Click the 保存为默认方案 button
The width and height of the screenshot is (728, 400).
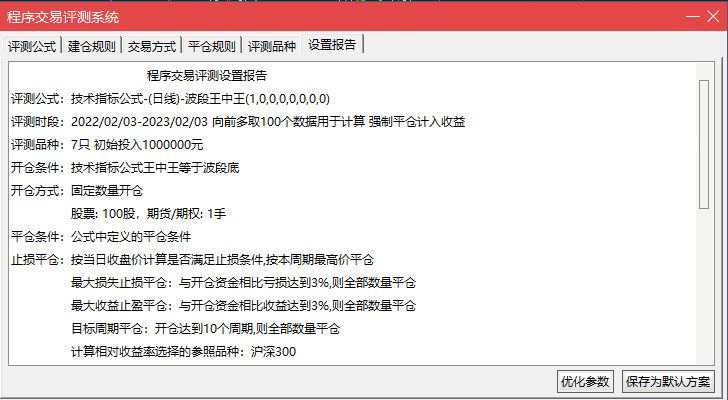tap(668, 382)
